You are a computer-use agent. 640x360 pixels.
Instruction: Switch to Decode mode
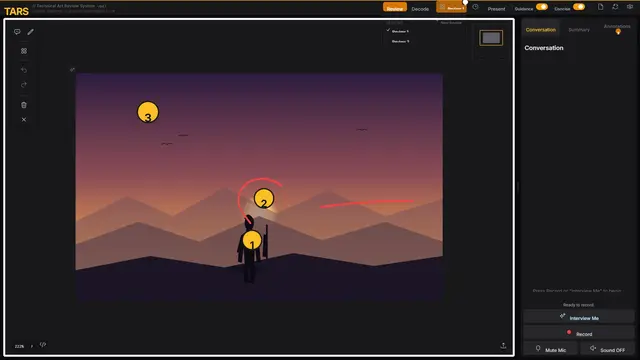[420, 9]
